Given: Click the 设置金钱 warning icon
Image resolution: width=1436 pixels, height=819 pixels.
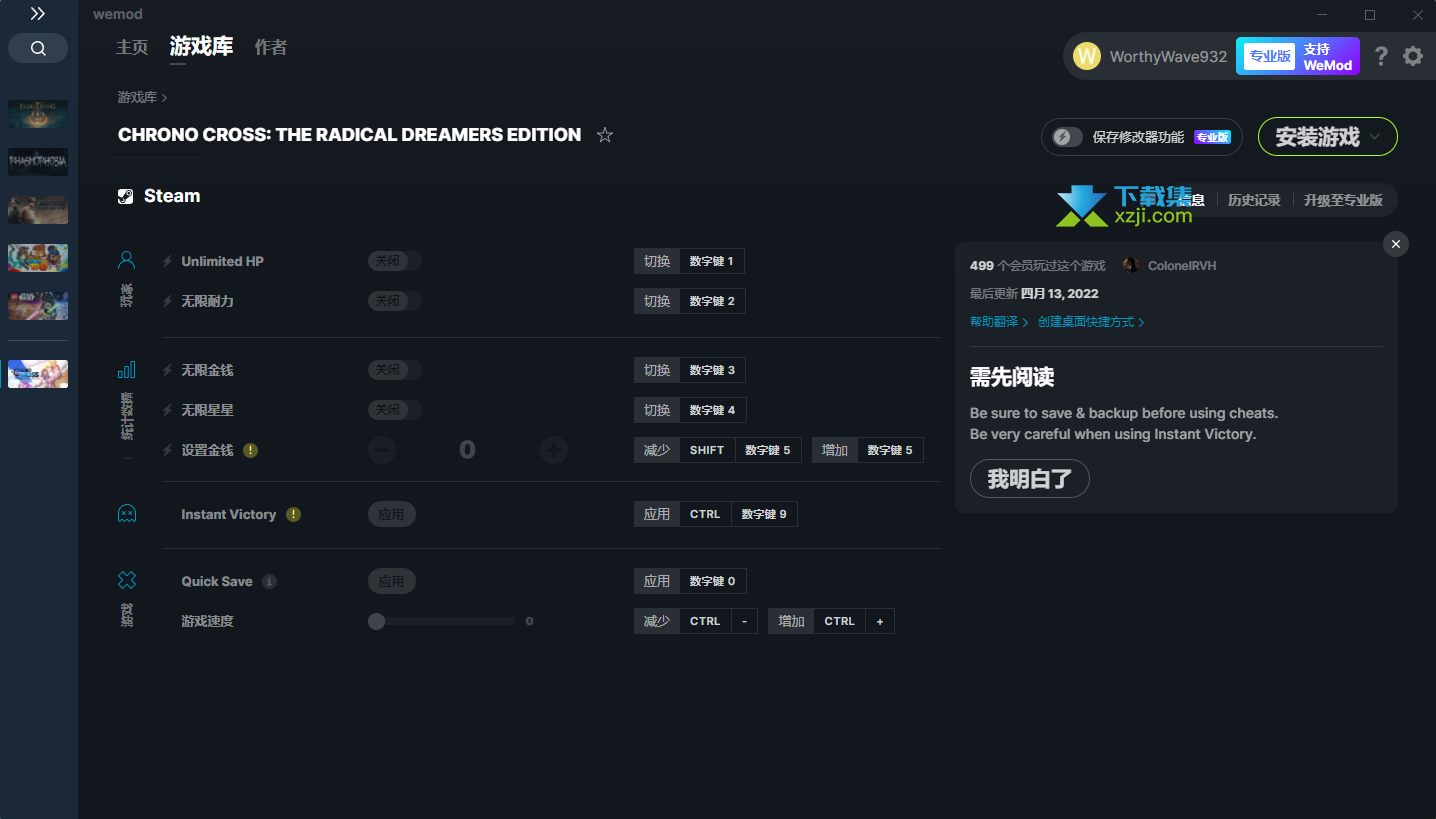Looking at the screenshot, I should pos(250,450).
